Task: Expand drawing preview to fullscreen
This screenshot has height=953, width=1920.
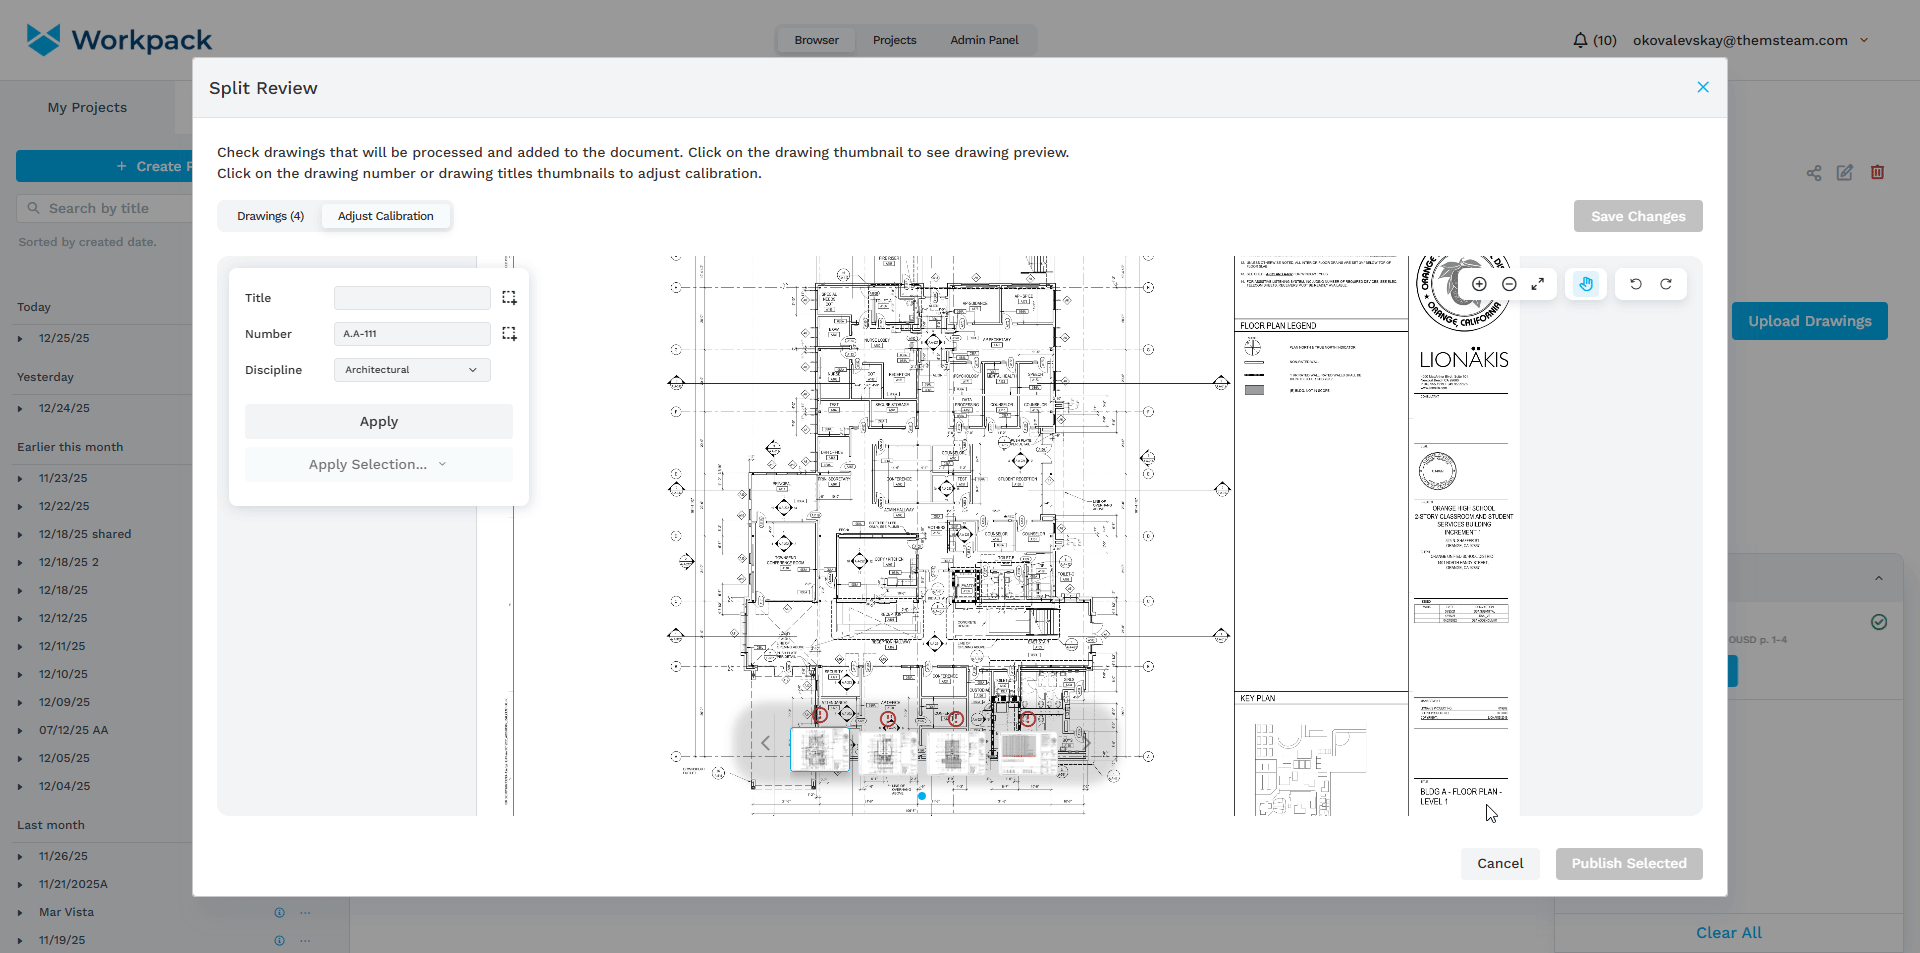Action: click(1538, 284)
